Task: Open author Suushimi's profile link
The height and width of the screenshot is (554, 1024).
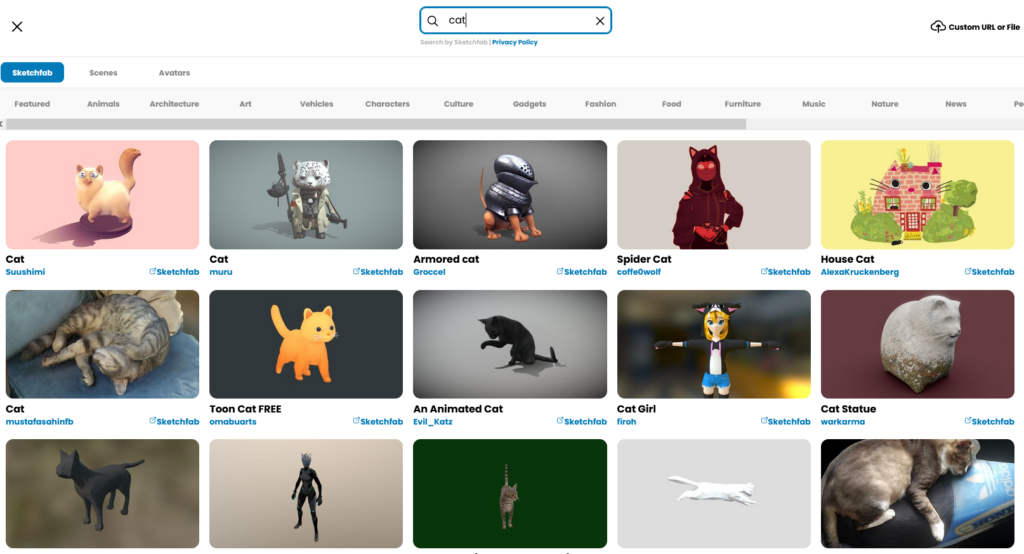Action: point(25,272)
